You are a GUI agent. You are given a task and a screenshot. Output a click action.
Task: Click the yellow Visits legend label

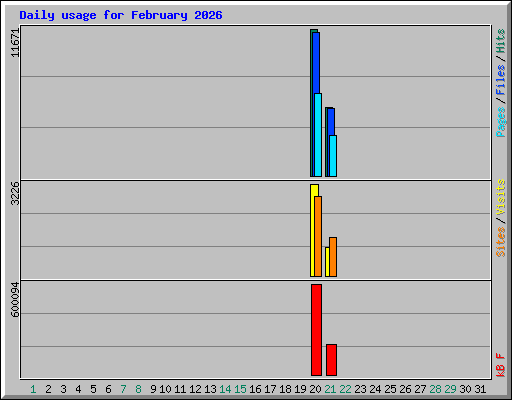(x=500, y=197)
